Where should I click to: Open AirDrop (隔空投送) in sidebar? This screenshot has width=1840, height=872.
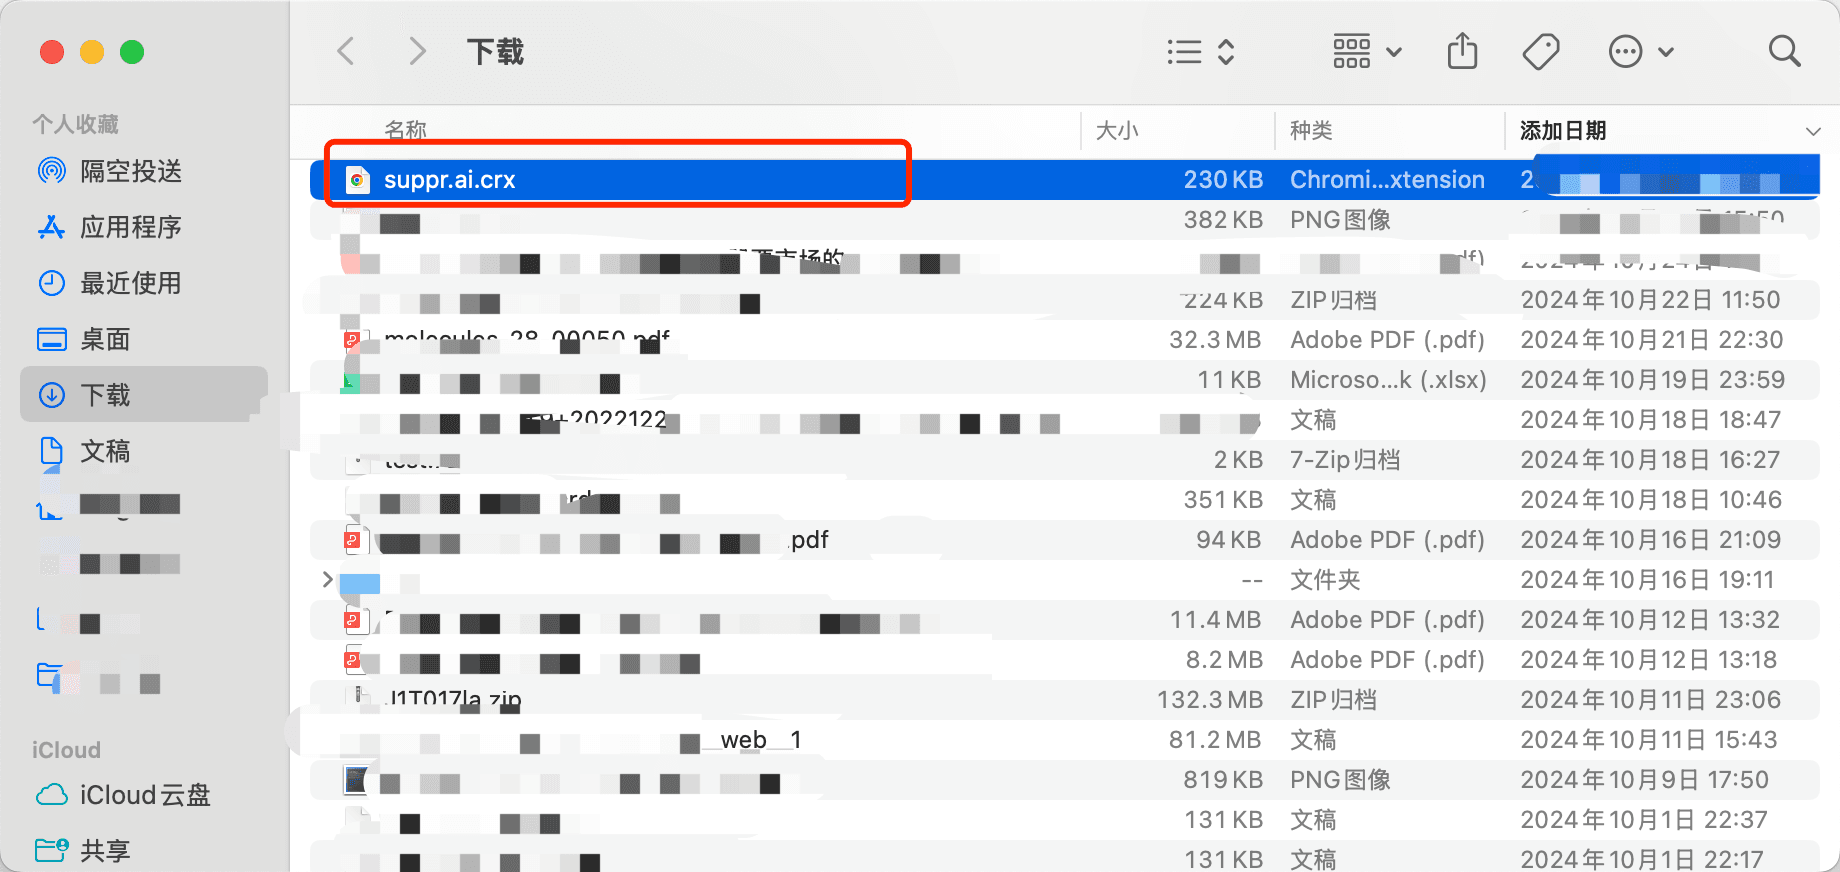[x=130, y=171]
